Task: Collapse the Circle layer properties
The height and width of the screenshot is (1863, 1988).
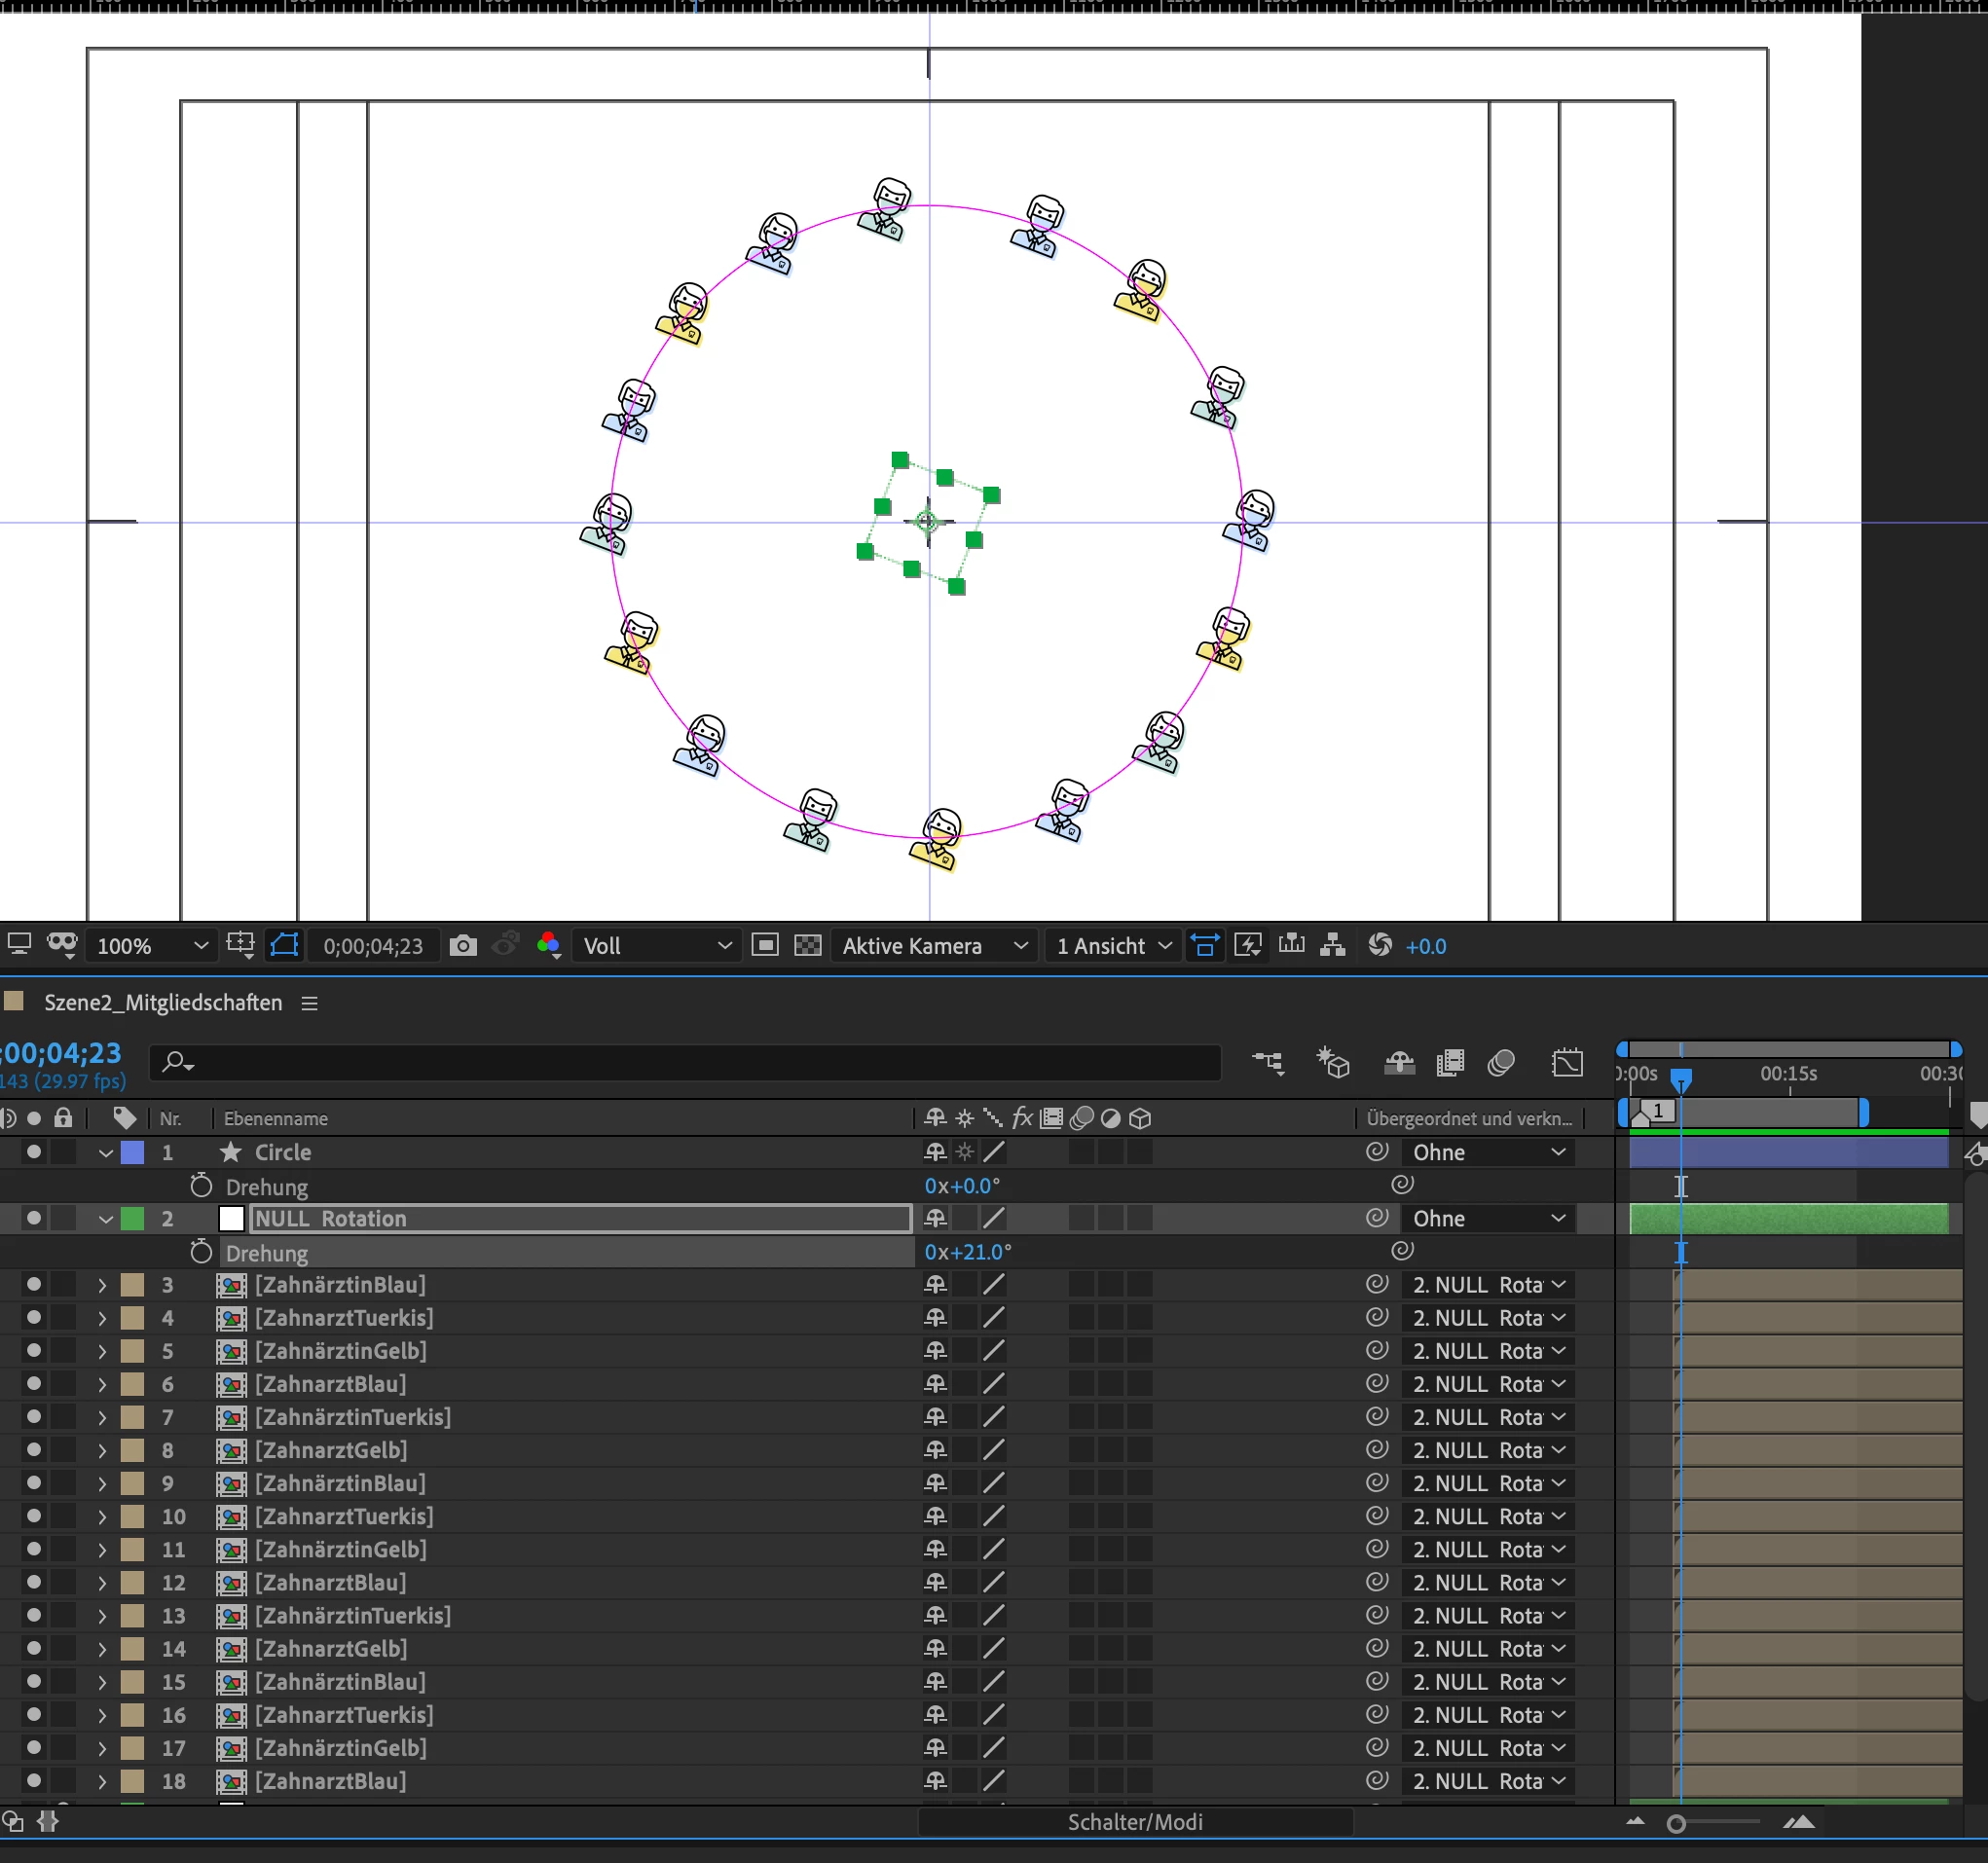Action: (105, 1153)
